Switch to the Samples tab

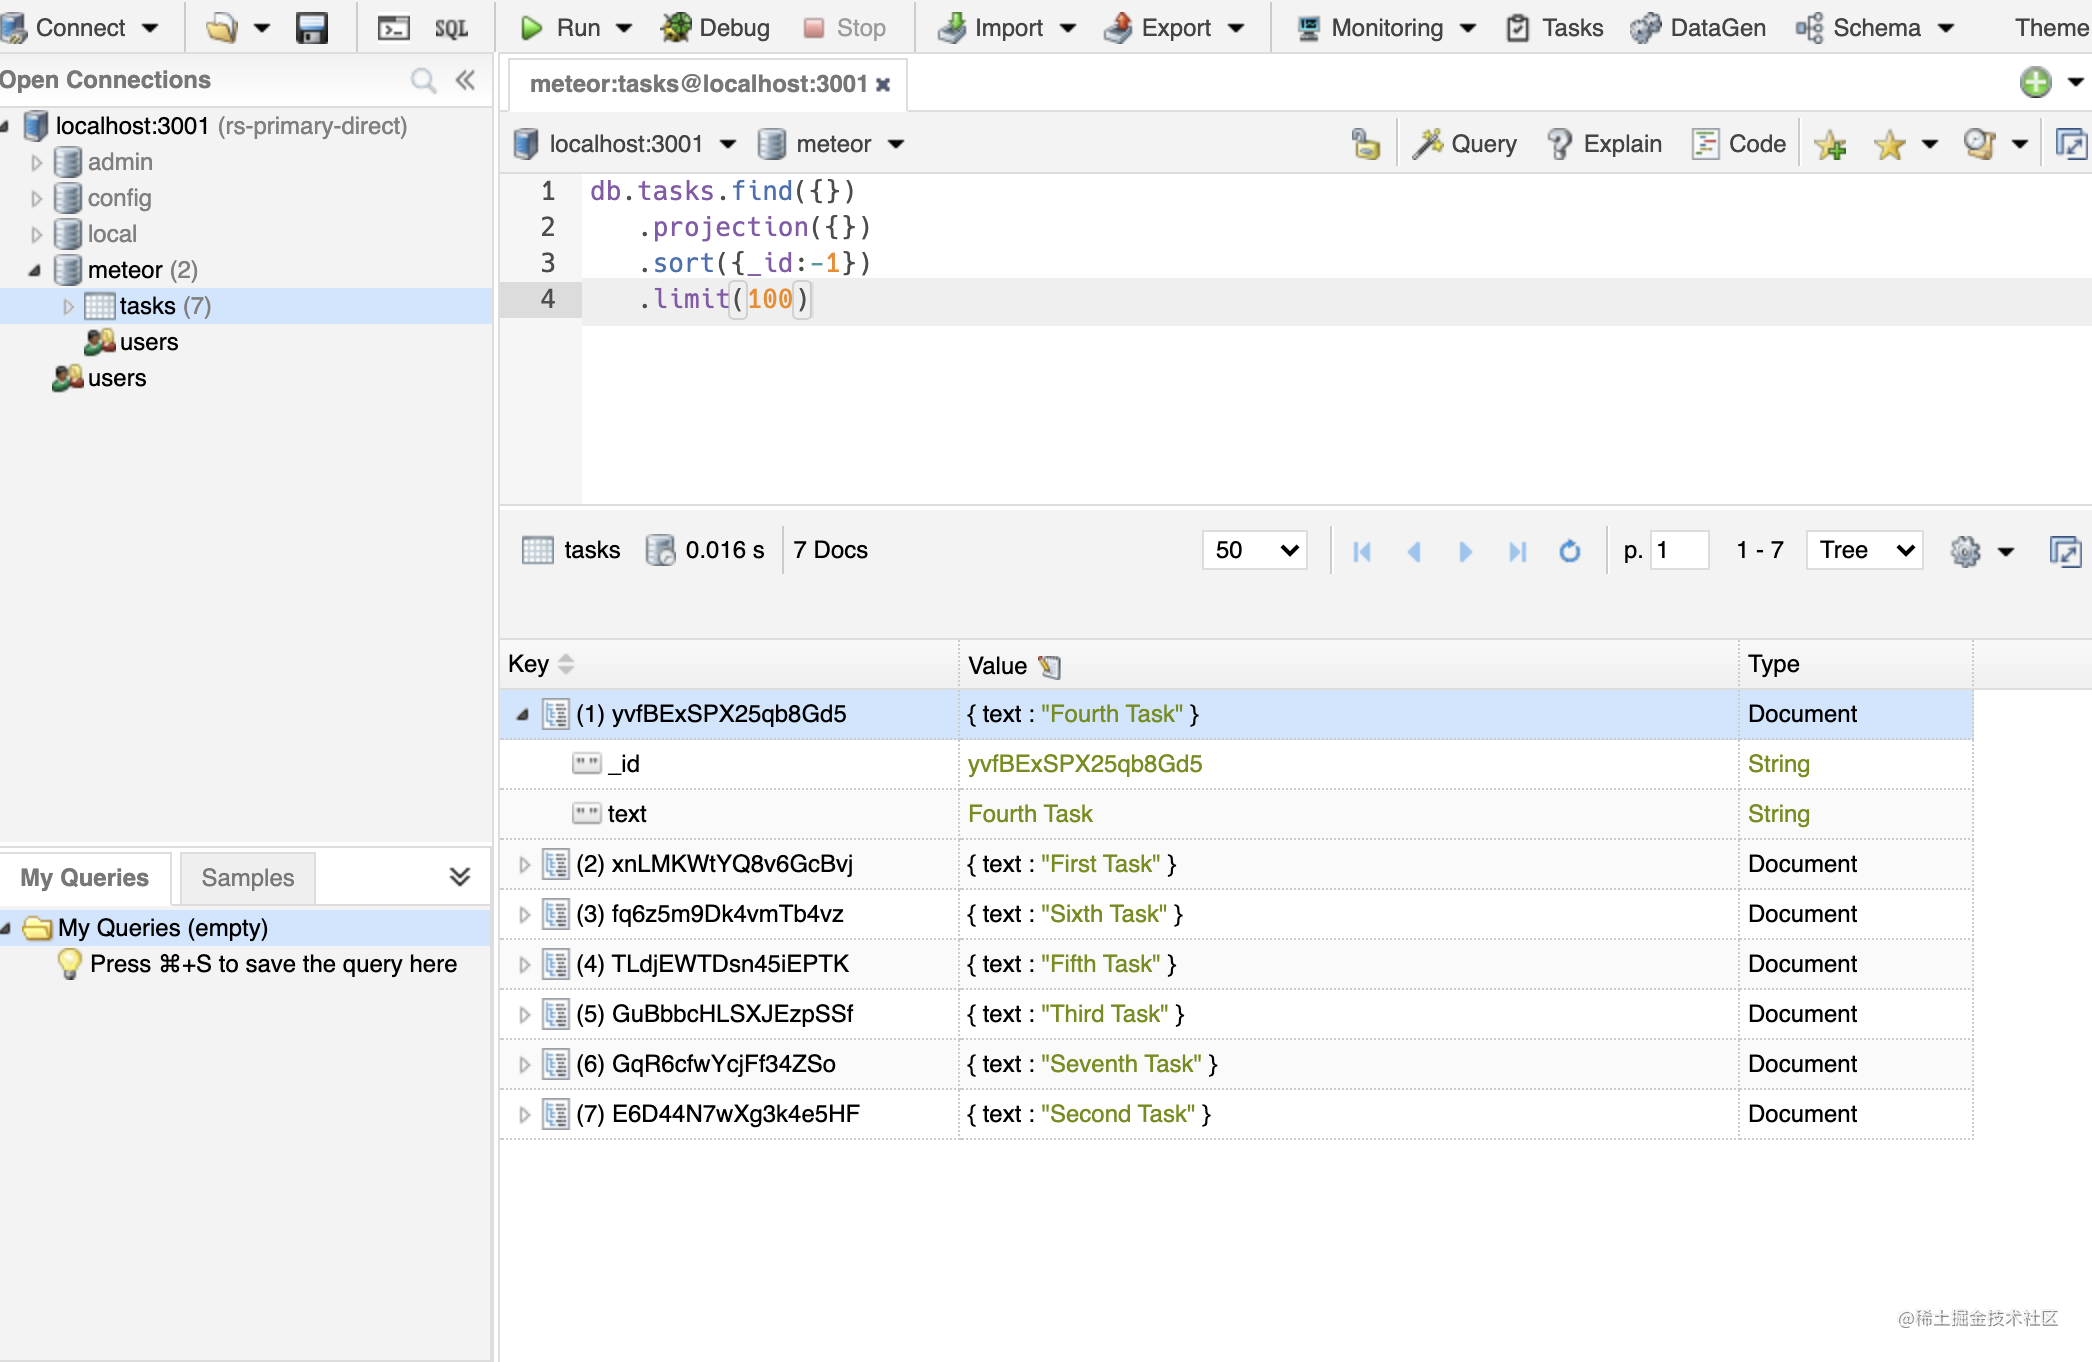(247, 878)
